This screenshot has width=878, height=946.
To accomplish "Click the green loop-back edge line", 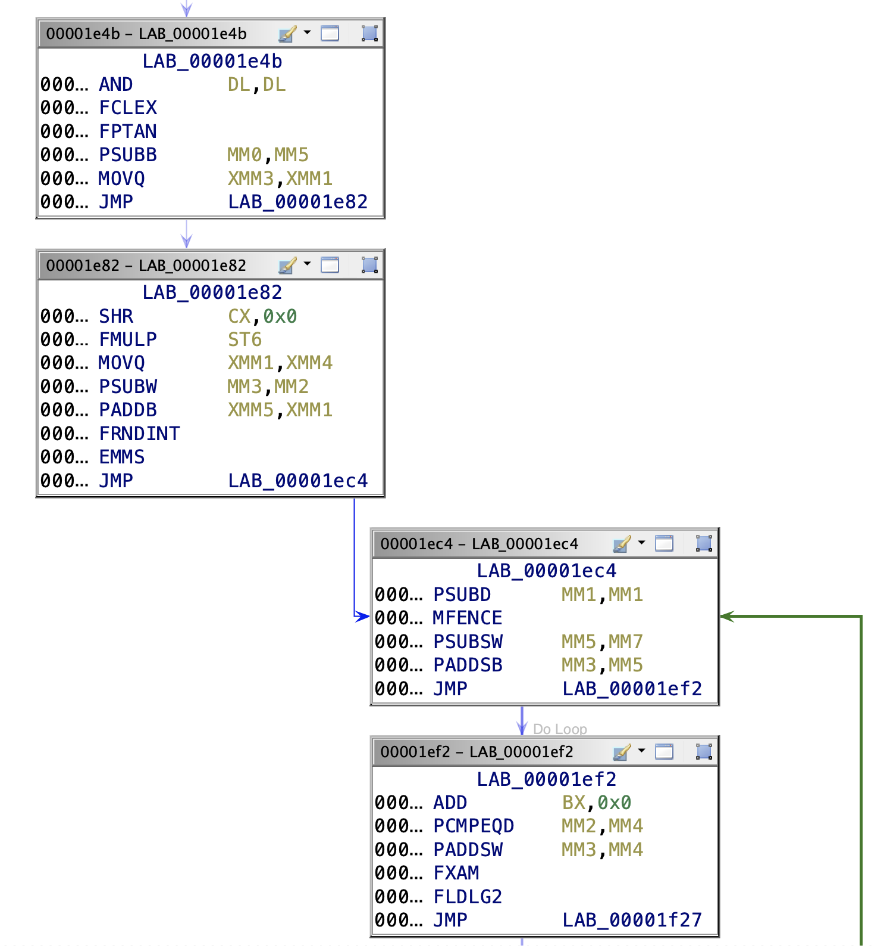I will tap(861, 780).
